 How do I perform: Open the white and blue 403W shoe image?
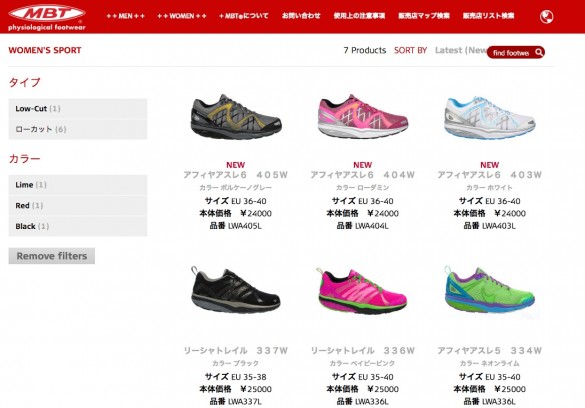(x=489, y=117)
